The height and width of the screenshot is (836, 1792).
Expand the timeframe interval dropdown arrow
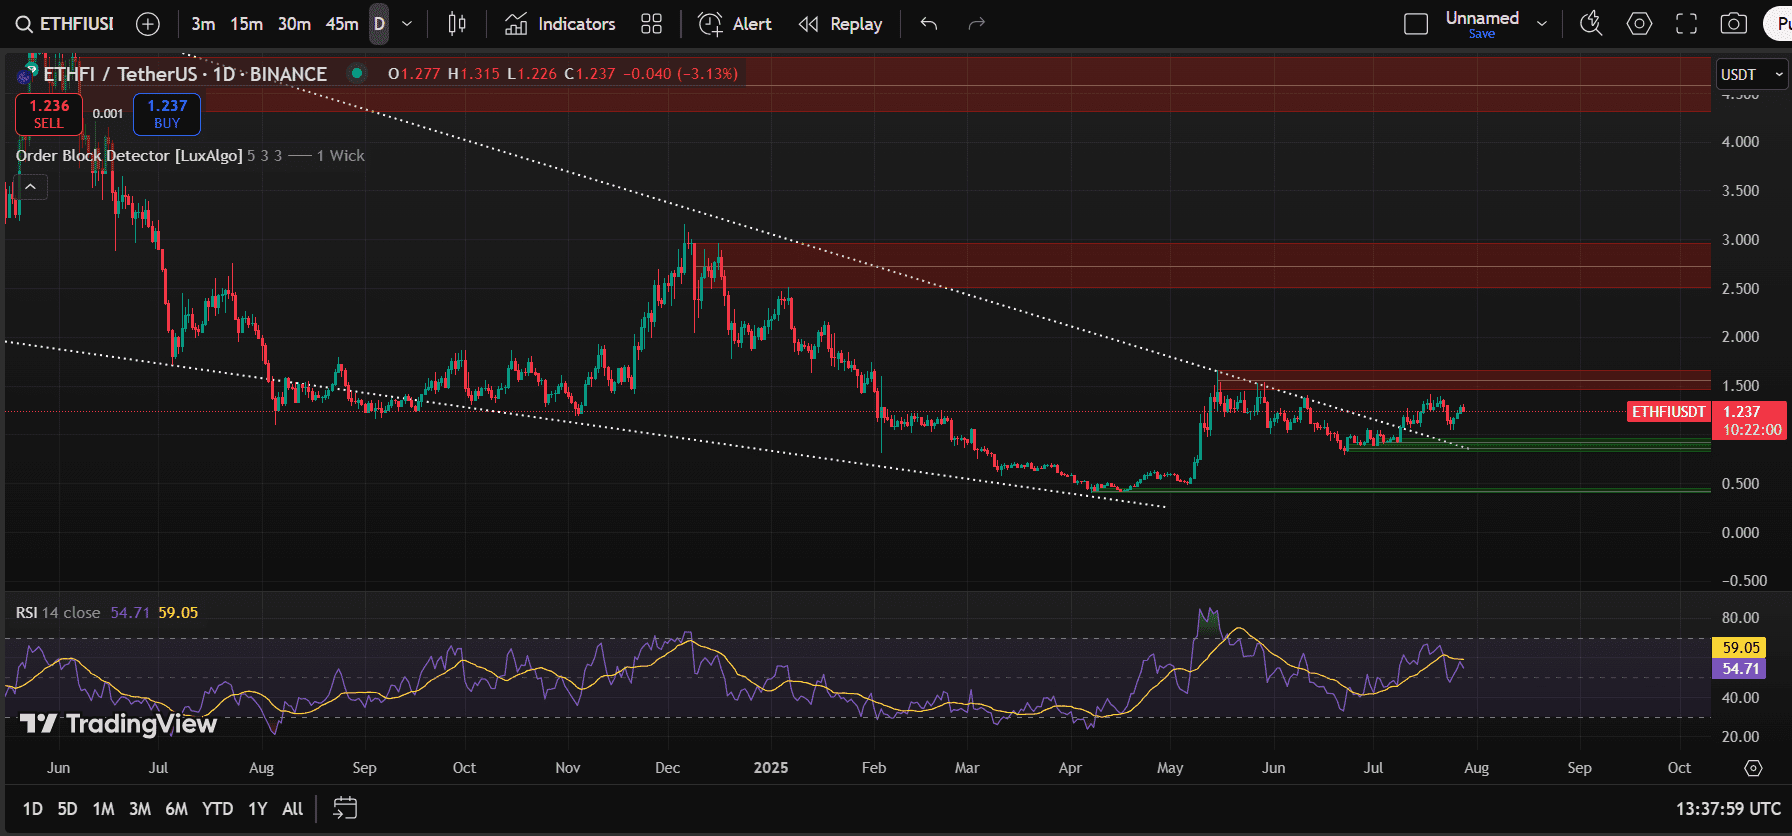tap(407, 24)
